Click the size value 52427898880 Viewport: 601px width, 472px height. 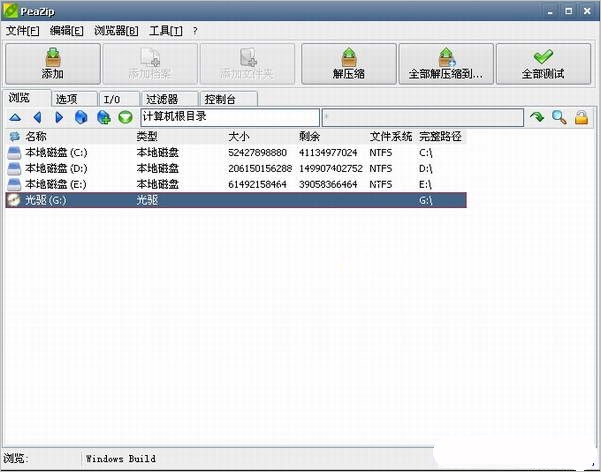(x=258, y=153)
